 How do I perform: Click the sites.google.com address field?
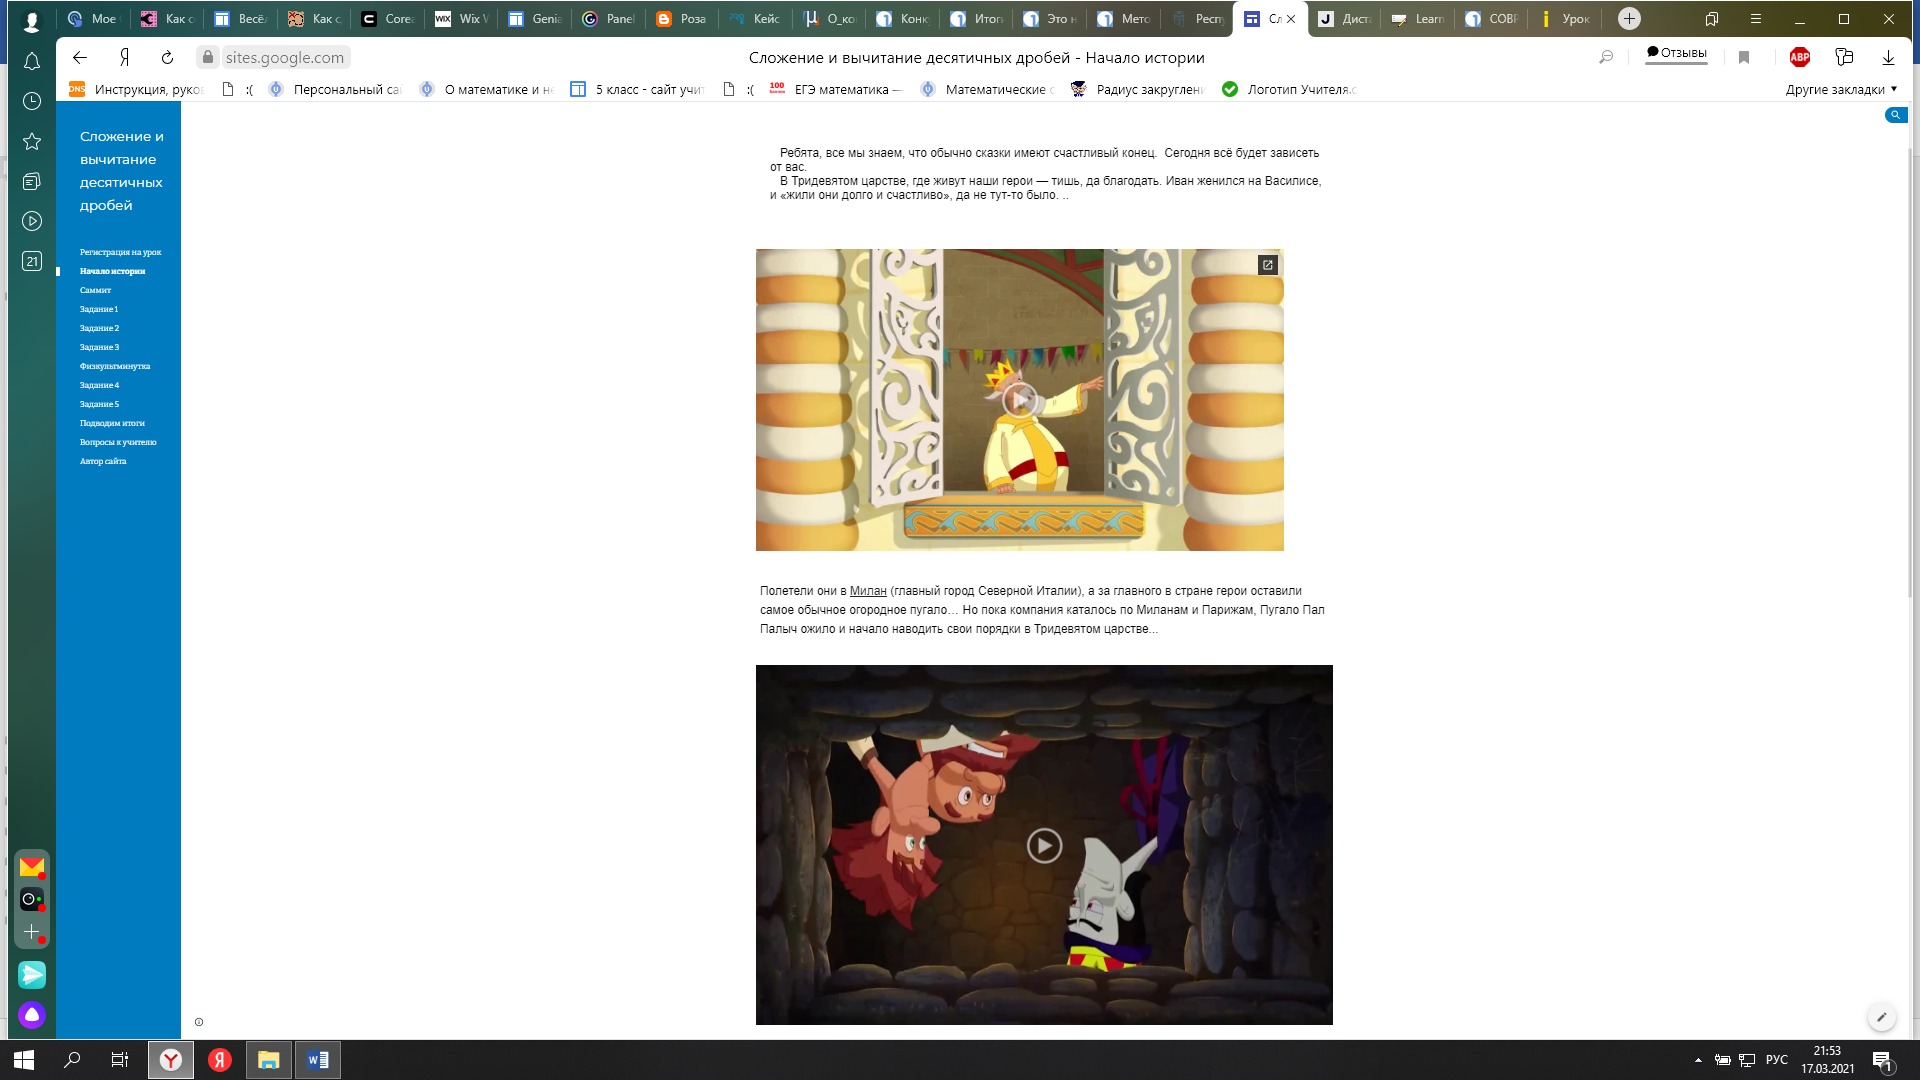(x=285, y=58)
